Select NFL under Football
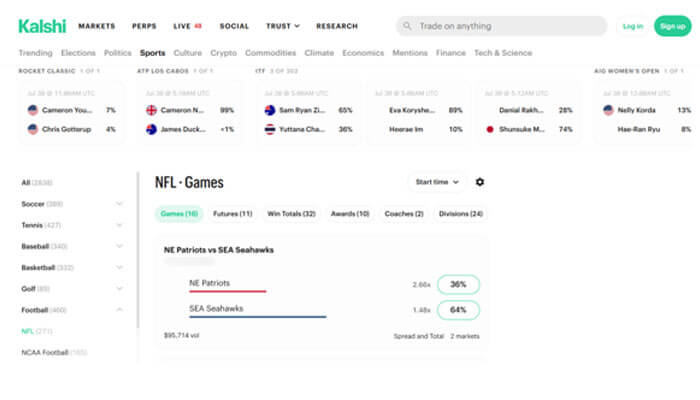 click(x=37, y=331)
